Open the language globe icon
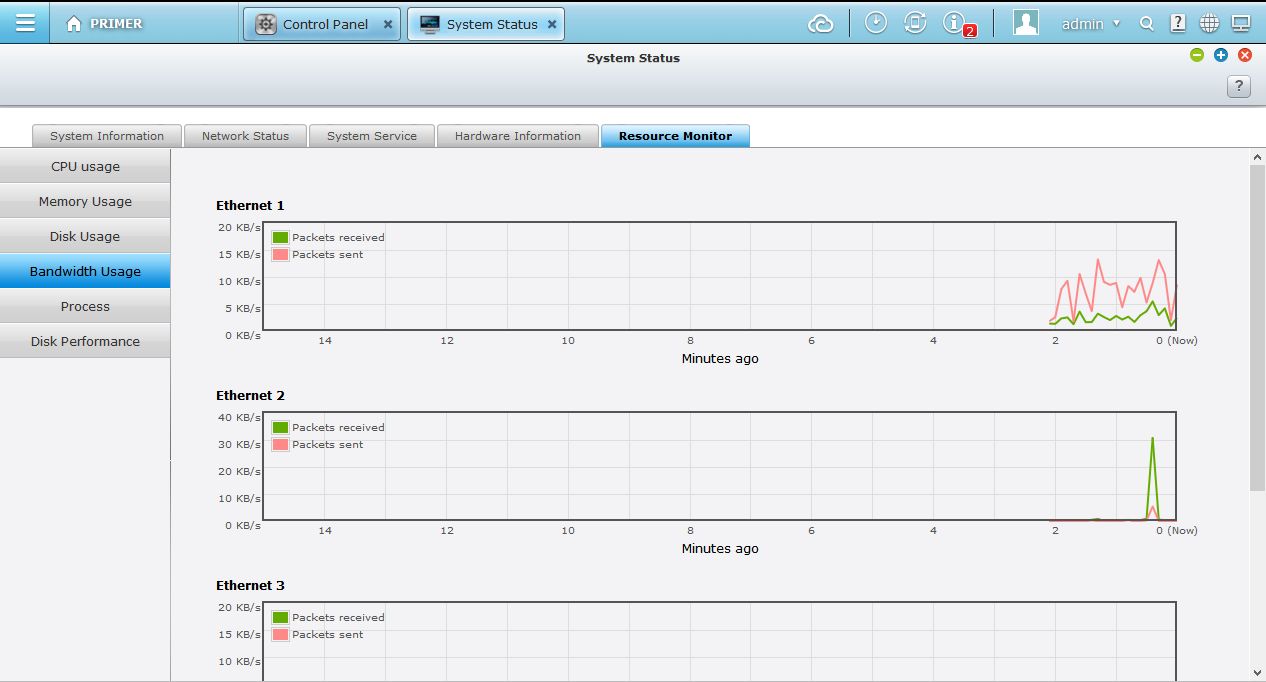This screenshot has width=1266, height=682. pos(1210,24)
